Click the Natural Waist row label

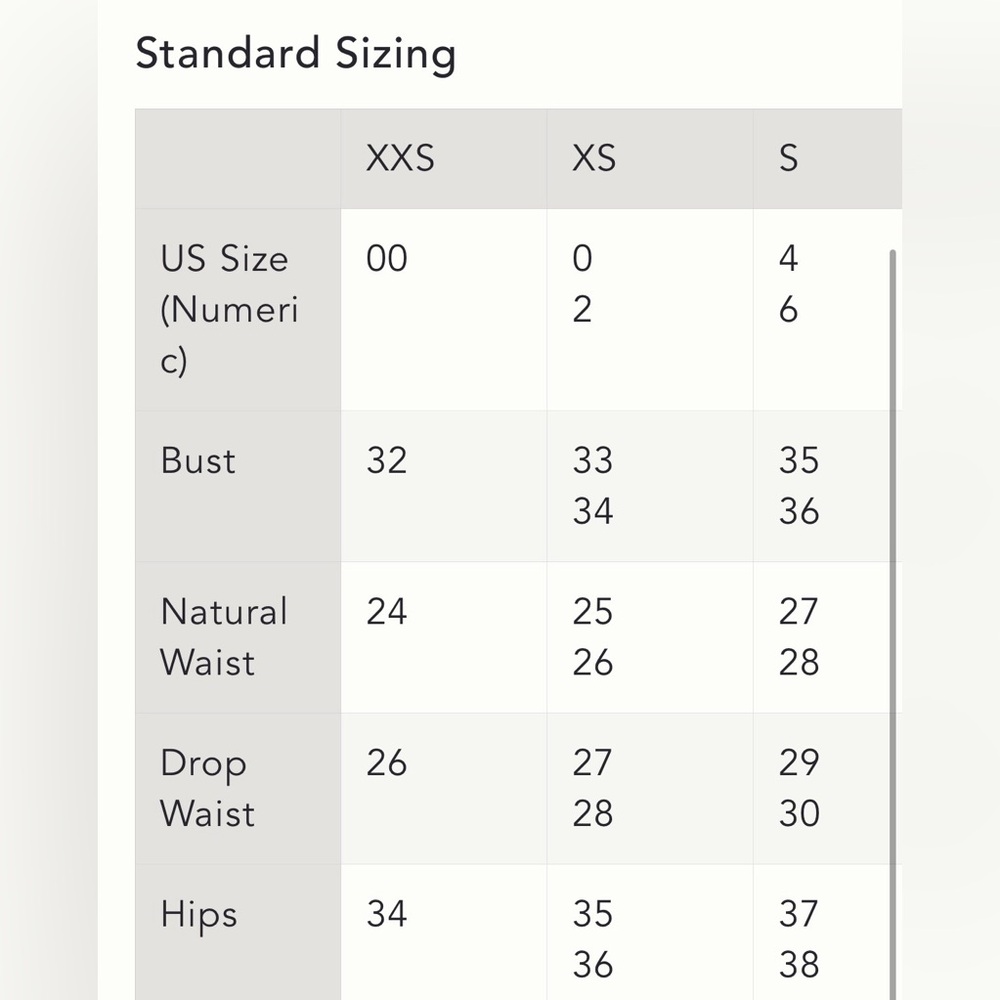pyautogui.click(x=224, y=636)
